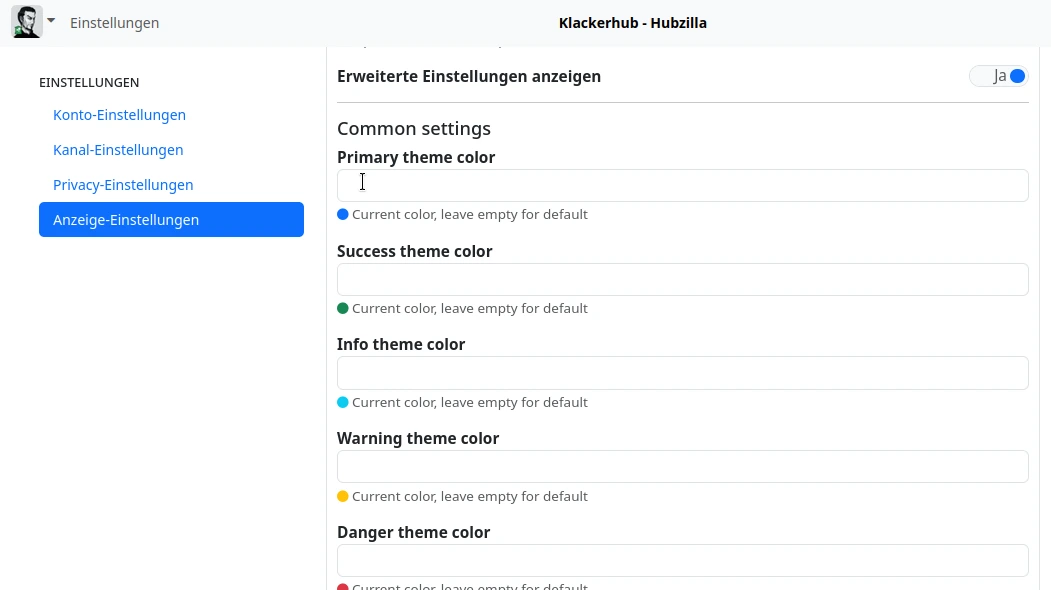Click the blue primary color dot
1051x590 pixels.
coord(343,214)
